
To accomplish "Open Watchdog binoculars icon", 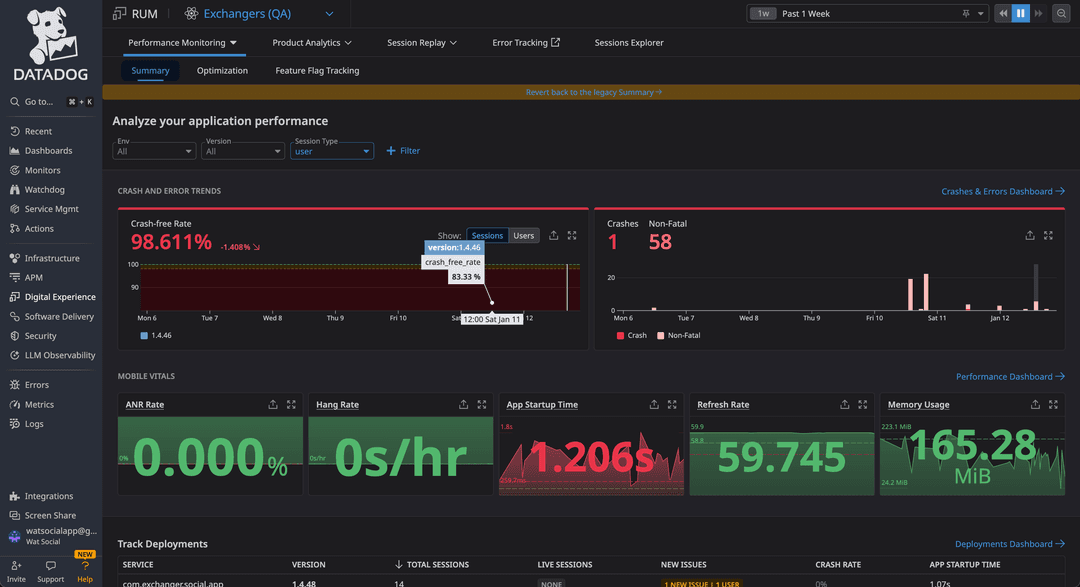I will point(14,189).
